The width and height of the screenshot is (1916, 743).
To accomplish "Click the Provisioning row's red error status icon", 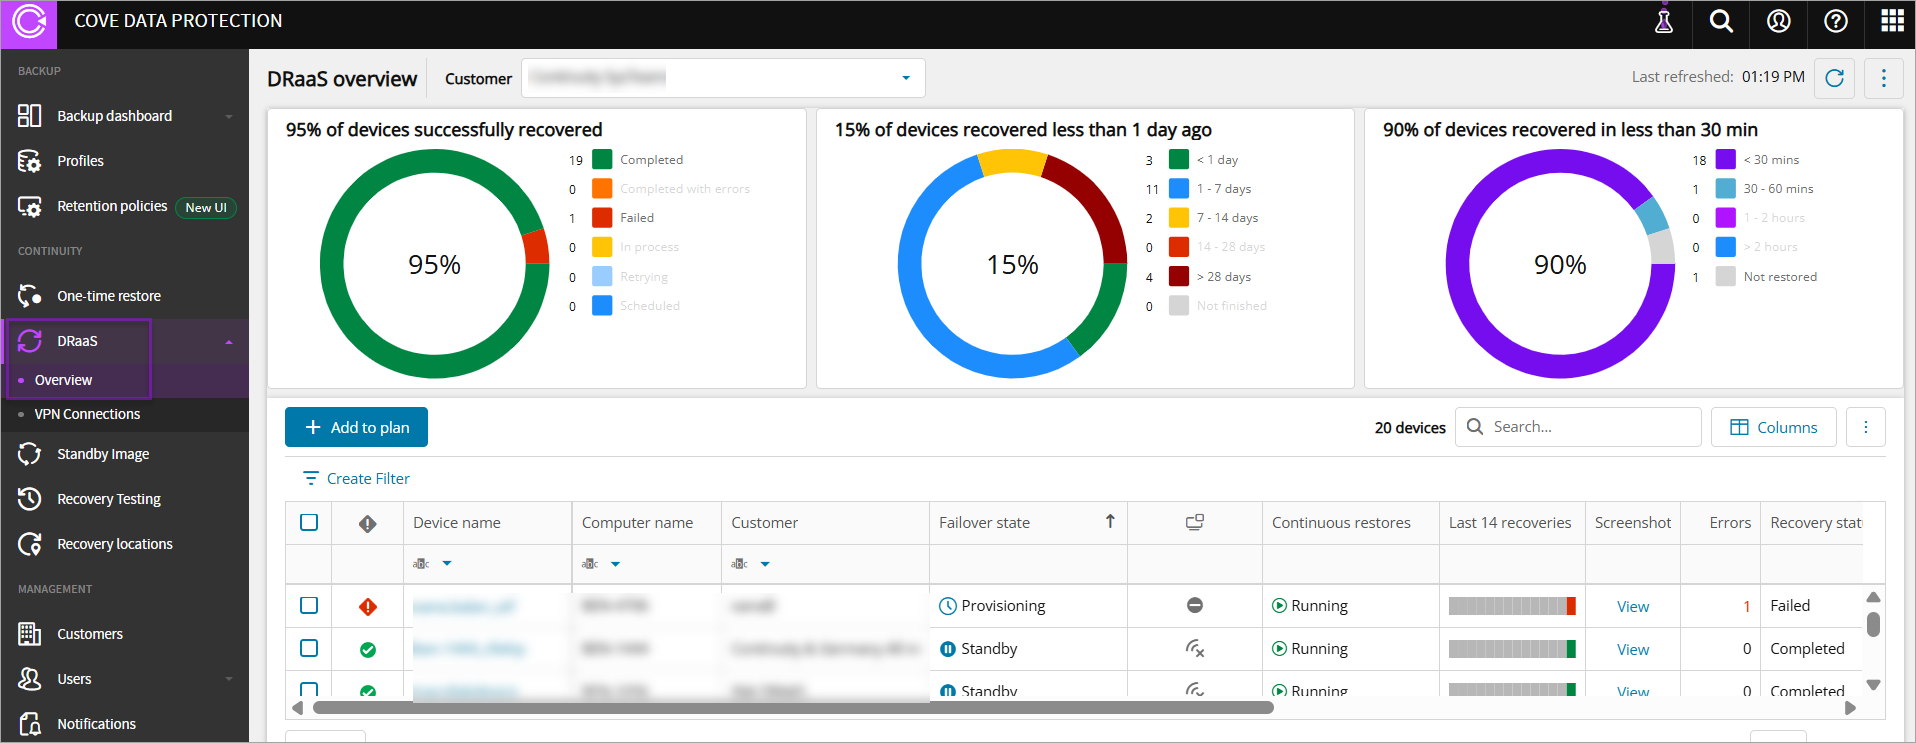I will click(368, 606).
